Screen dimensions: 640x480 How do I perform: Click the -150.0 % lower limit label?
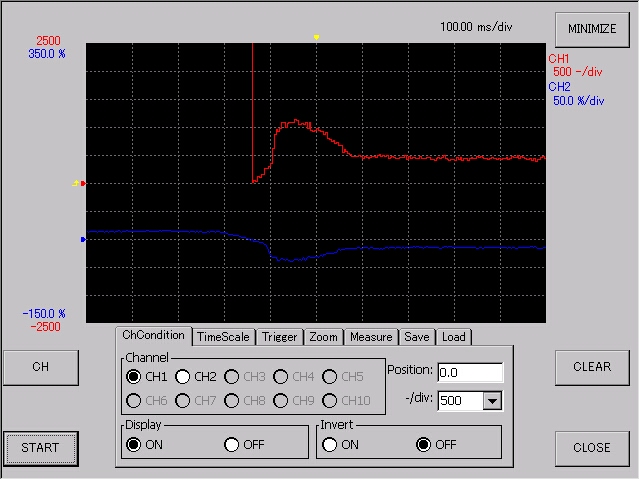[x=44, y=314]
